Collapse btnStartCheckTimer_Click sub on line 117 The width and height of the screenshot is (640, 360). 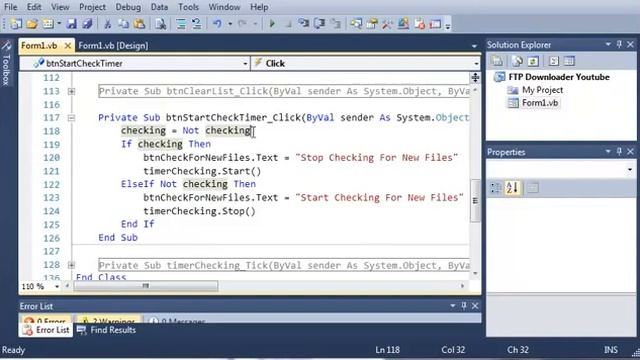pyautogui.click(x=71, y=118)
